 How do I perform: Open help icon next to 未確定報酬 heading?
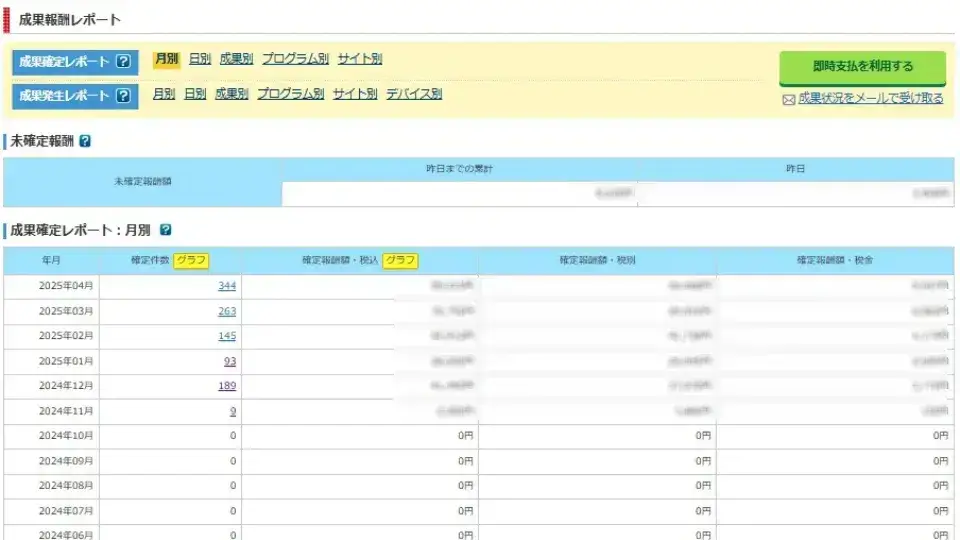(x=85, y=141)
